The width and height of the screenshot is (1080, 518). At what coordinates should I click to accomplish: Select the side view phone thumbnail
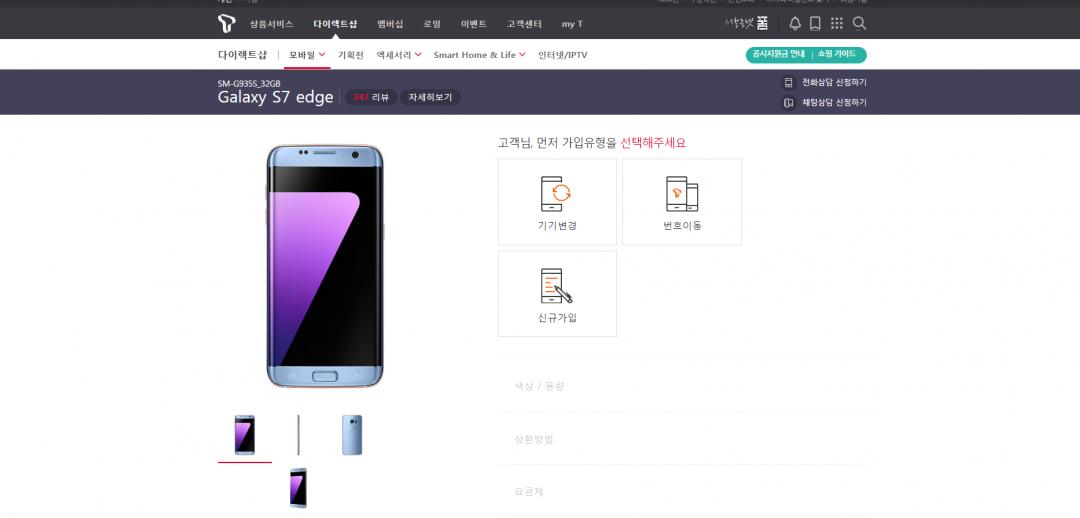[298, 435]
